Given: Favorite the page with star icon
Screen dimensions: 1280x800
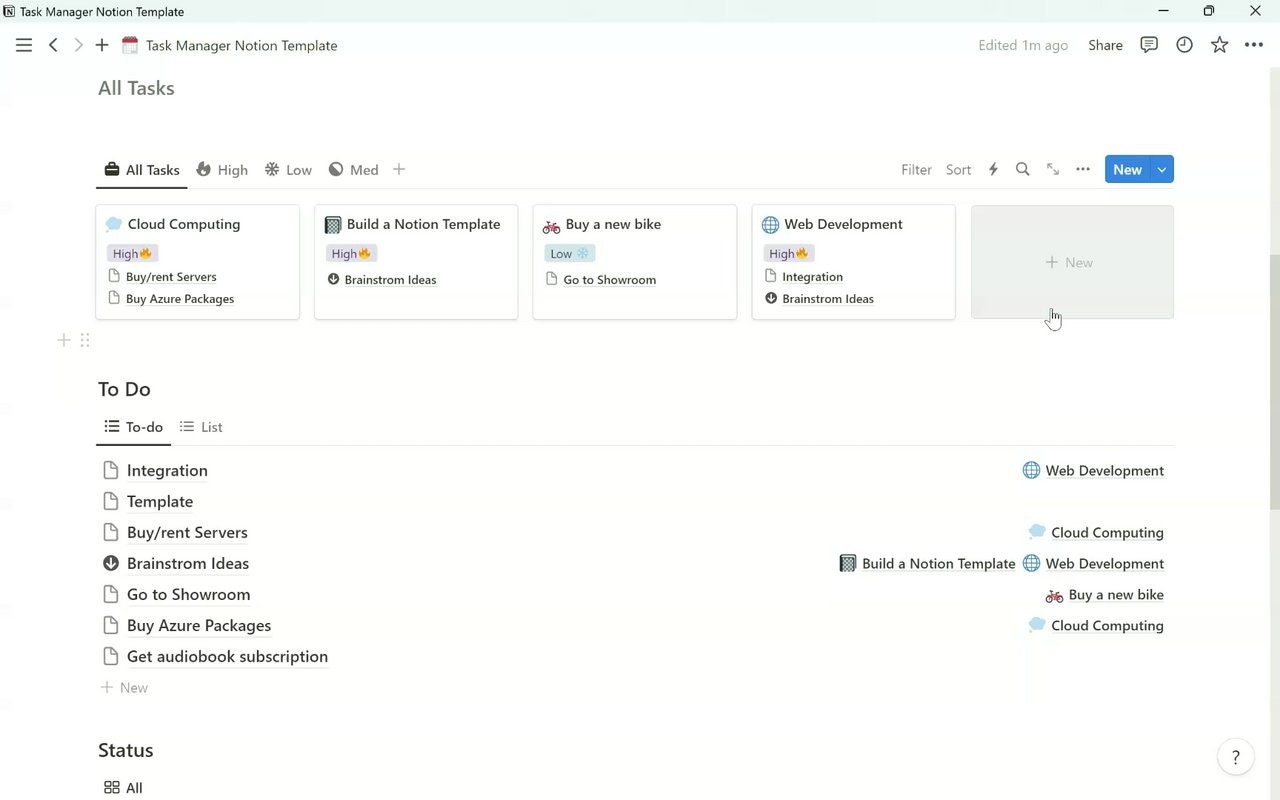Looking at the screenshot, I should point(1219,45).
